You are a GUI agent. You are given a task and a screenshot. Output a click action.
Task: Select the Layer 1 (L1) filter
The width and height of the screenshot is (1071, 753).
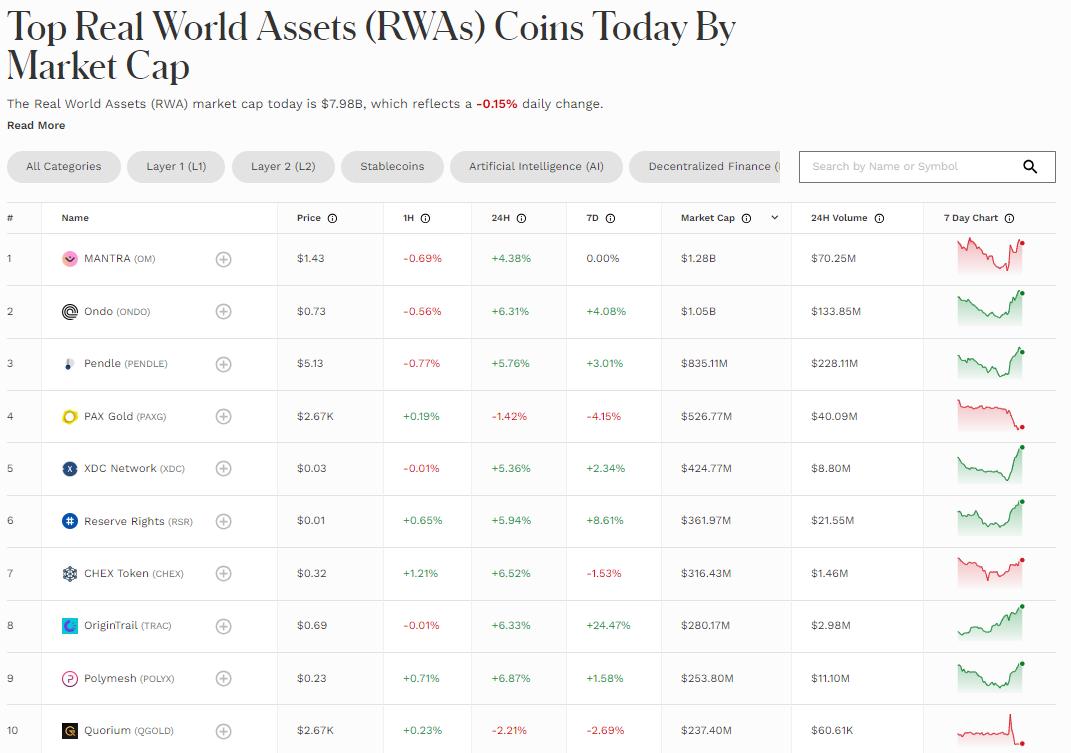[x=176, y=167]
